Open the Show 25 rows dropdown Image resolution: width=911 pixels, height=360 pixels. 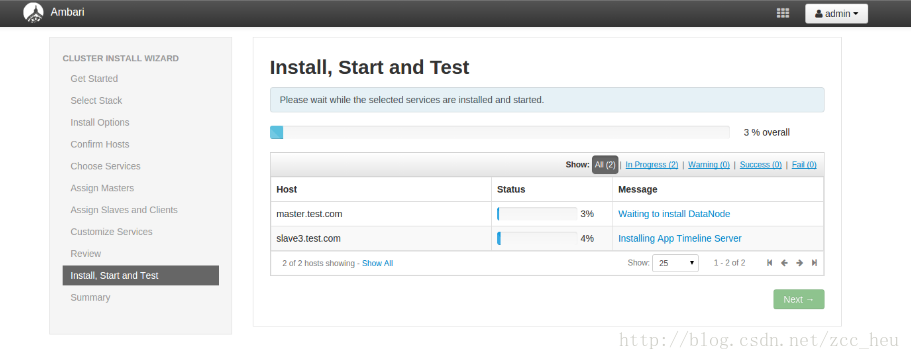675,263
